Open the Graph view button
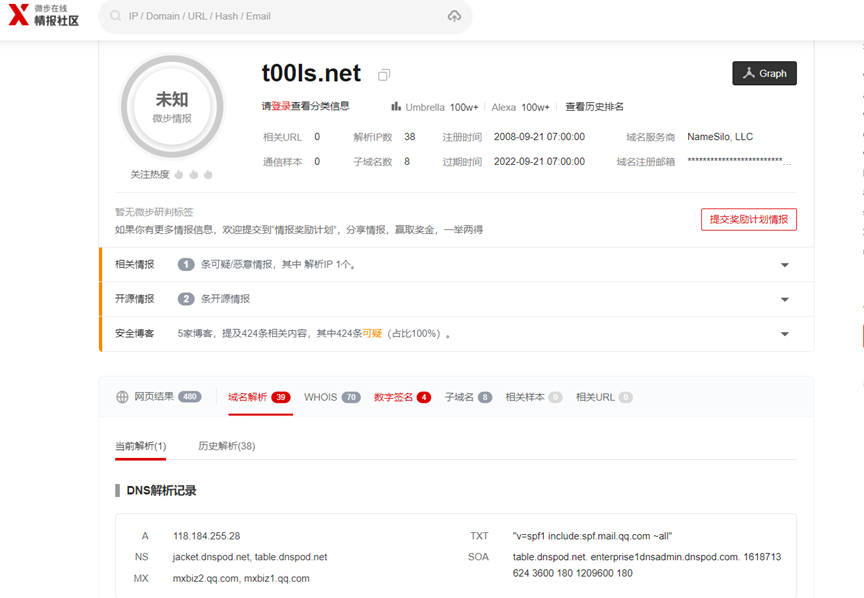The image size is (864, 598). click(x=764, y=73)
